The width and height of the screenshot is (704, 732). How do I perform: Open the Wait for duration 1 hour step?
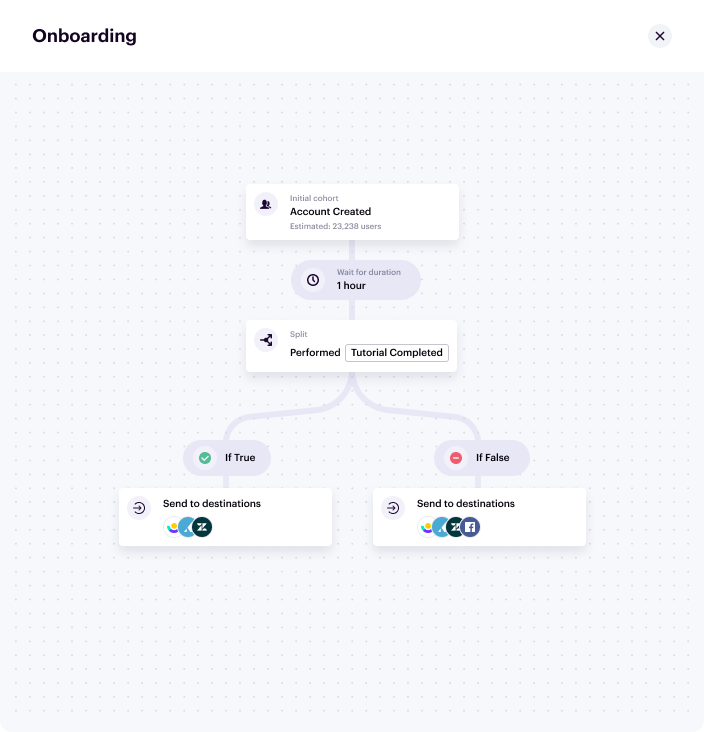click(x=356, y=280)
